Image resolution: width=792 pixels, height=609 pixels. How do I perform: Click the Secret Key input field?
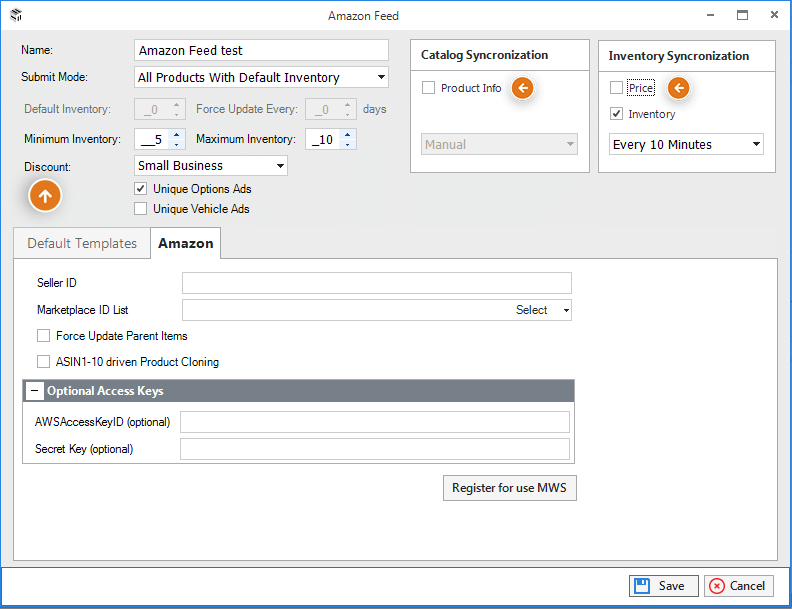pyautogui.click(x=375, y=449)
